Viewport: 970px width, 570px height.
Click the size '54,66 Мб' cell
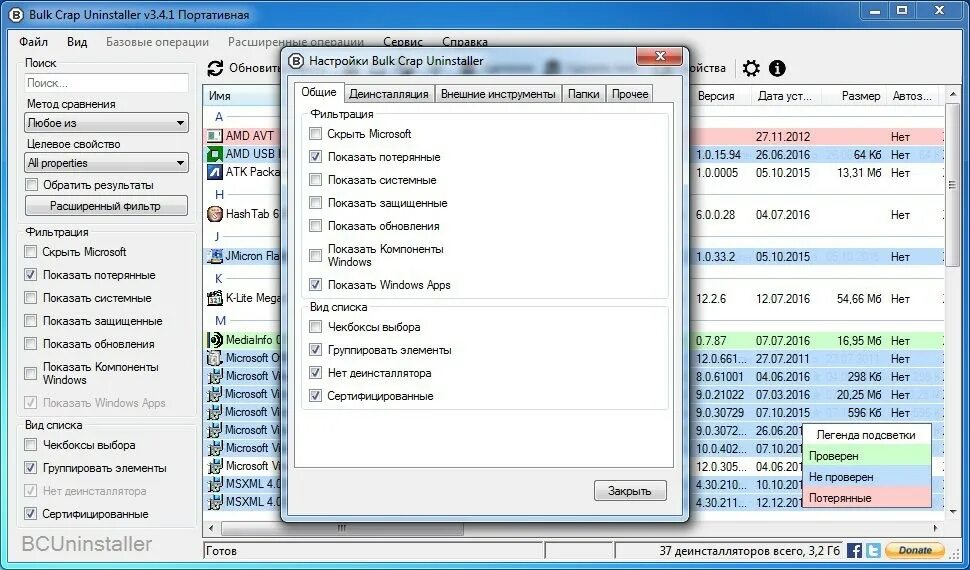859,299
